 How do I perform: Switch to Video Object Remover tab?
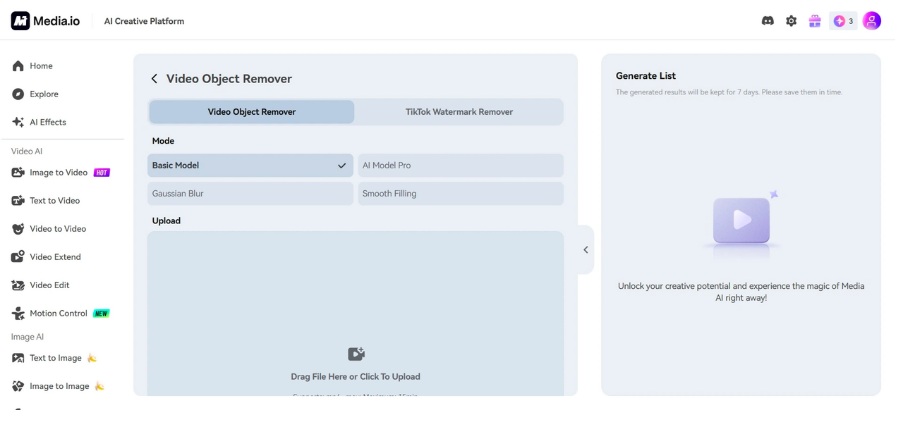click(252, 112)
